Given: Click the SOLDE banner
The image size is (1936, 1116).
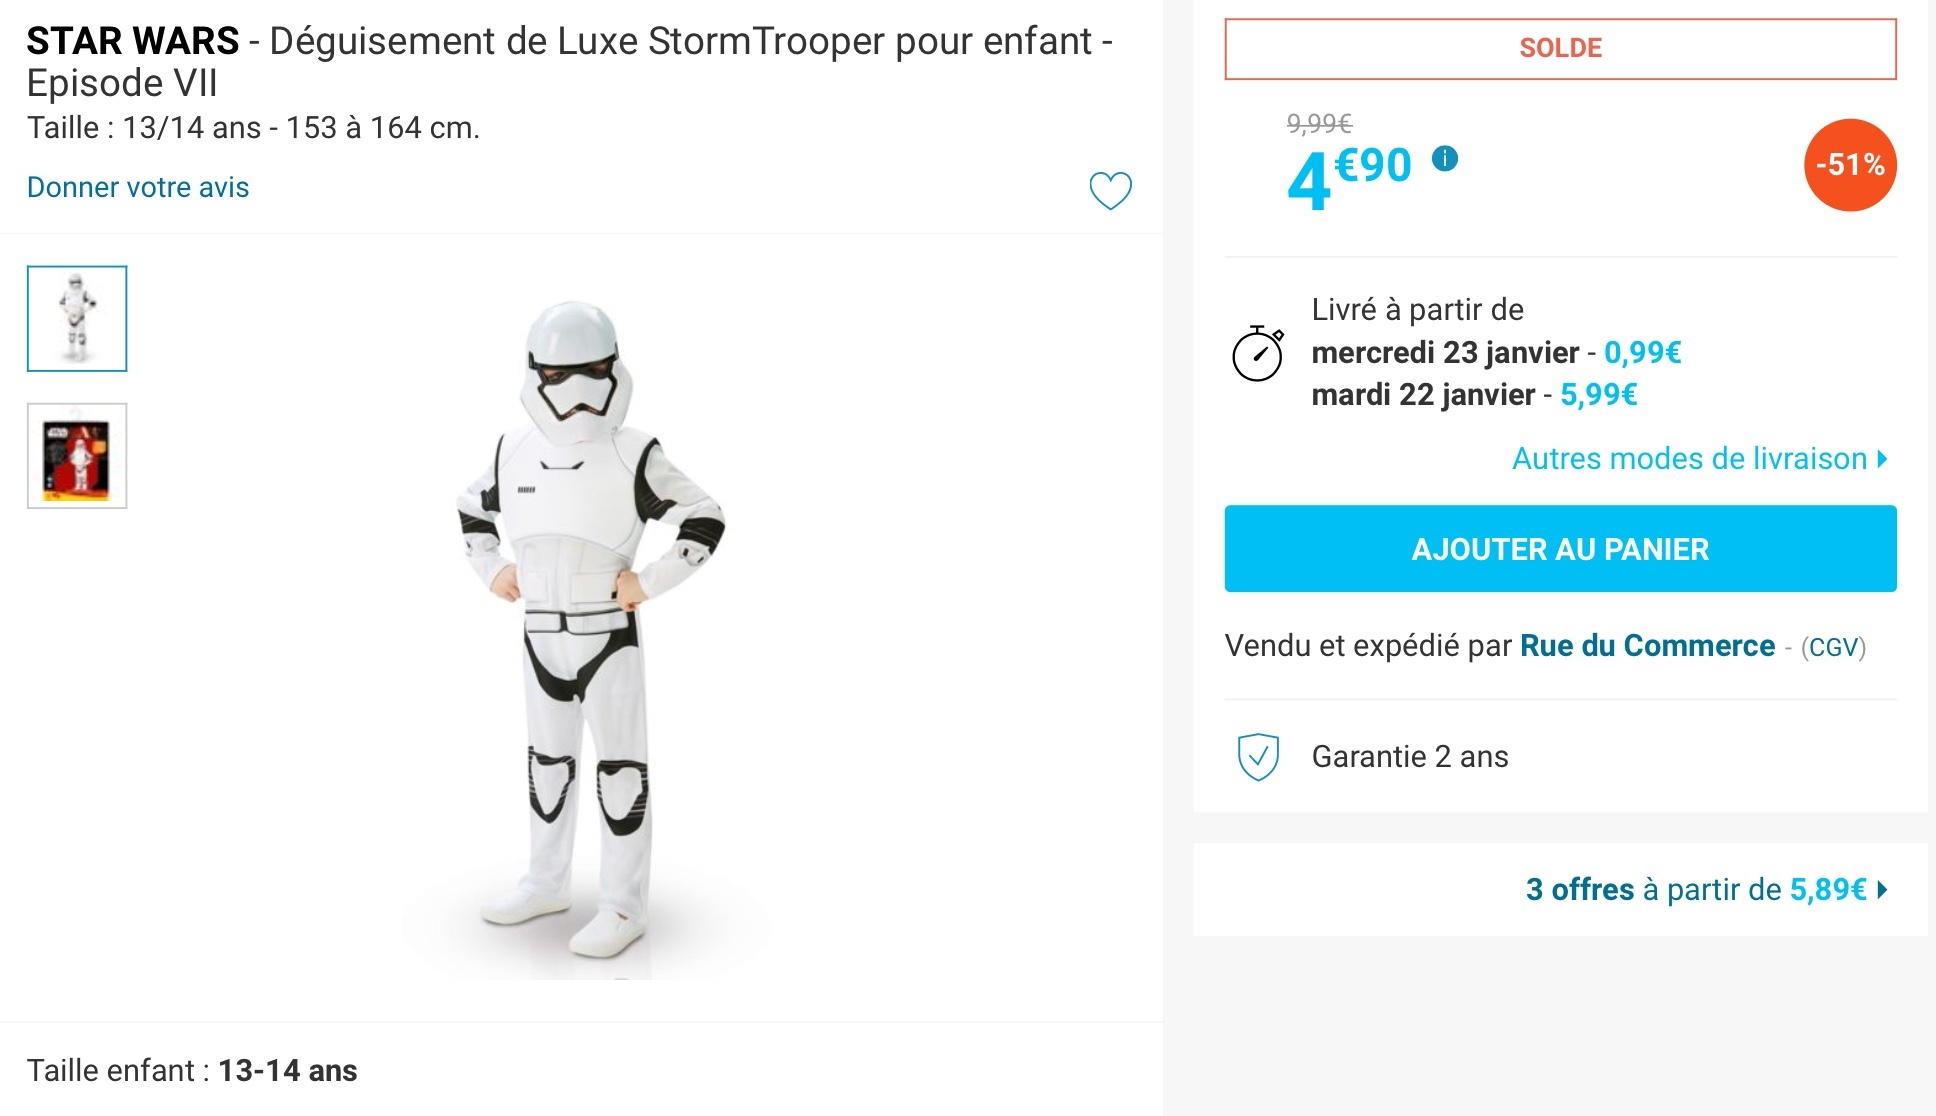Looking at the screenshot, I should pyautogui.click(x=1560, y=48).
